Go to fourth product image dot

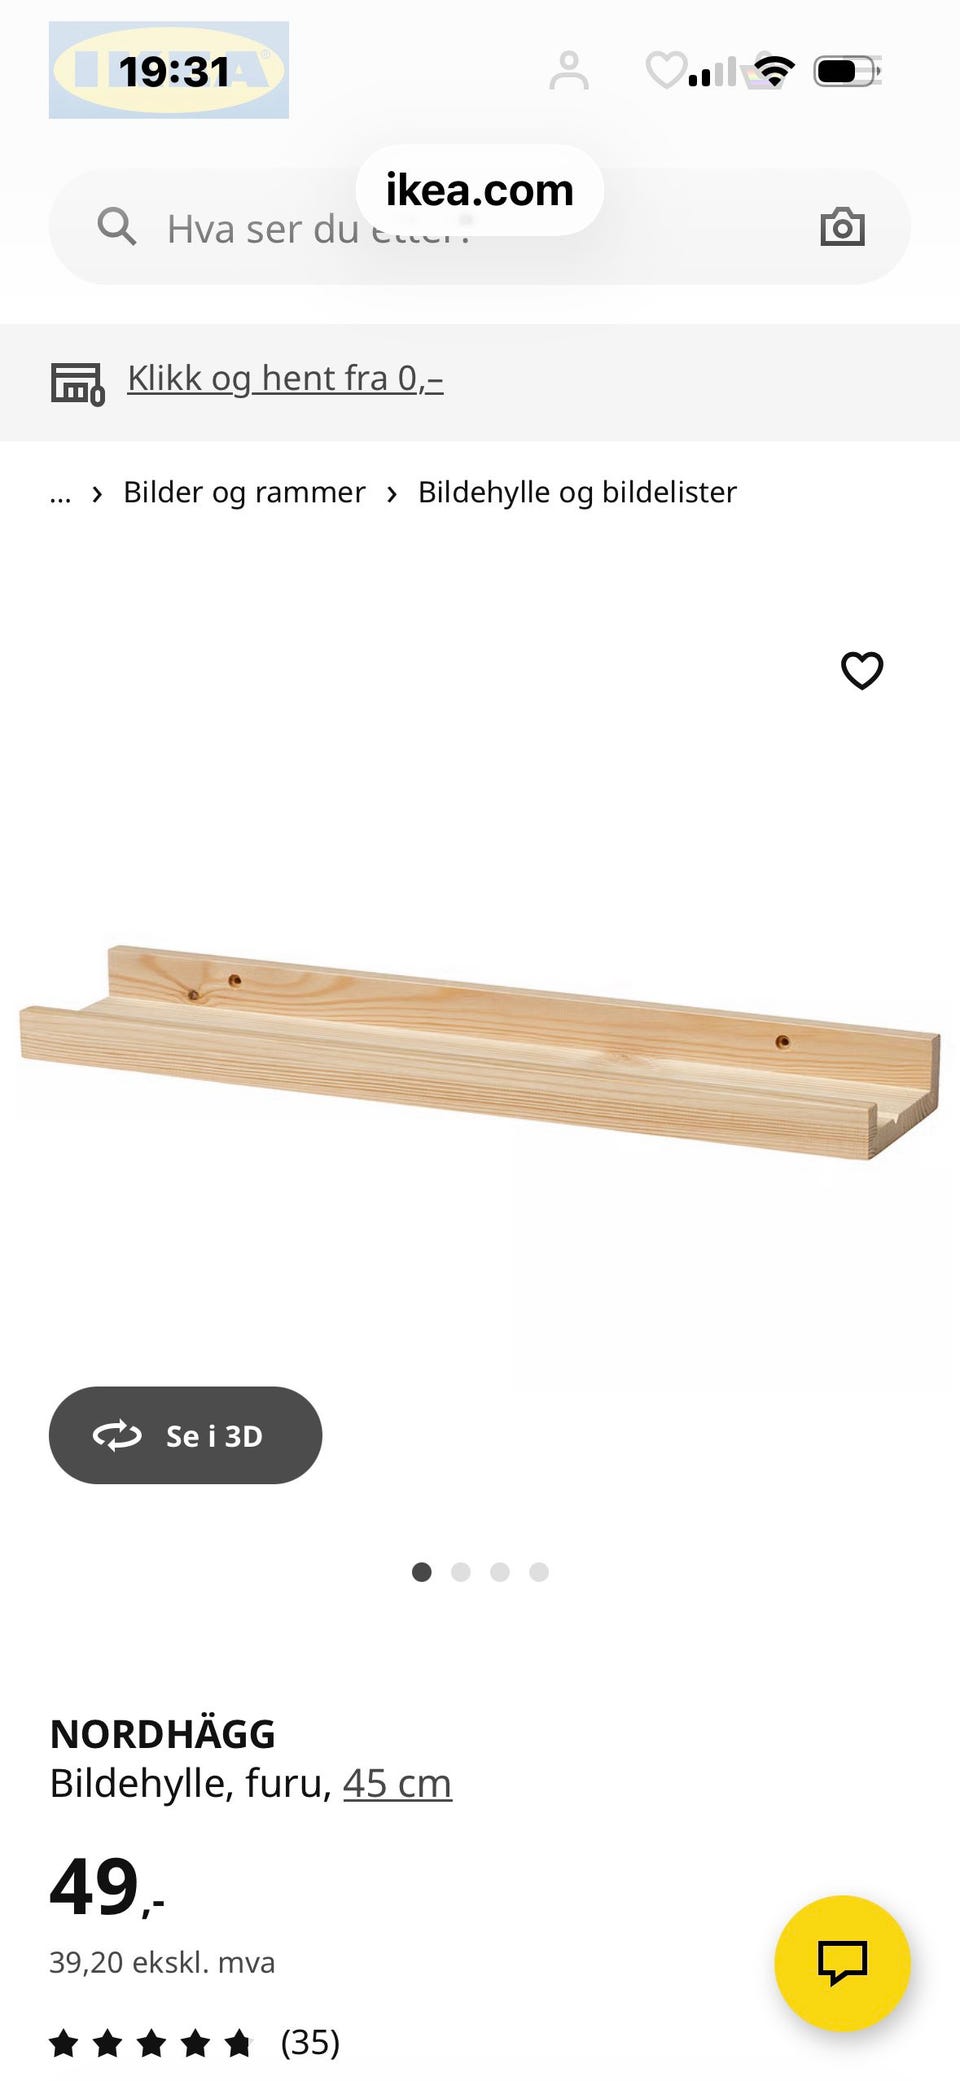point(539,1572)
